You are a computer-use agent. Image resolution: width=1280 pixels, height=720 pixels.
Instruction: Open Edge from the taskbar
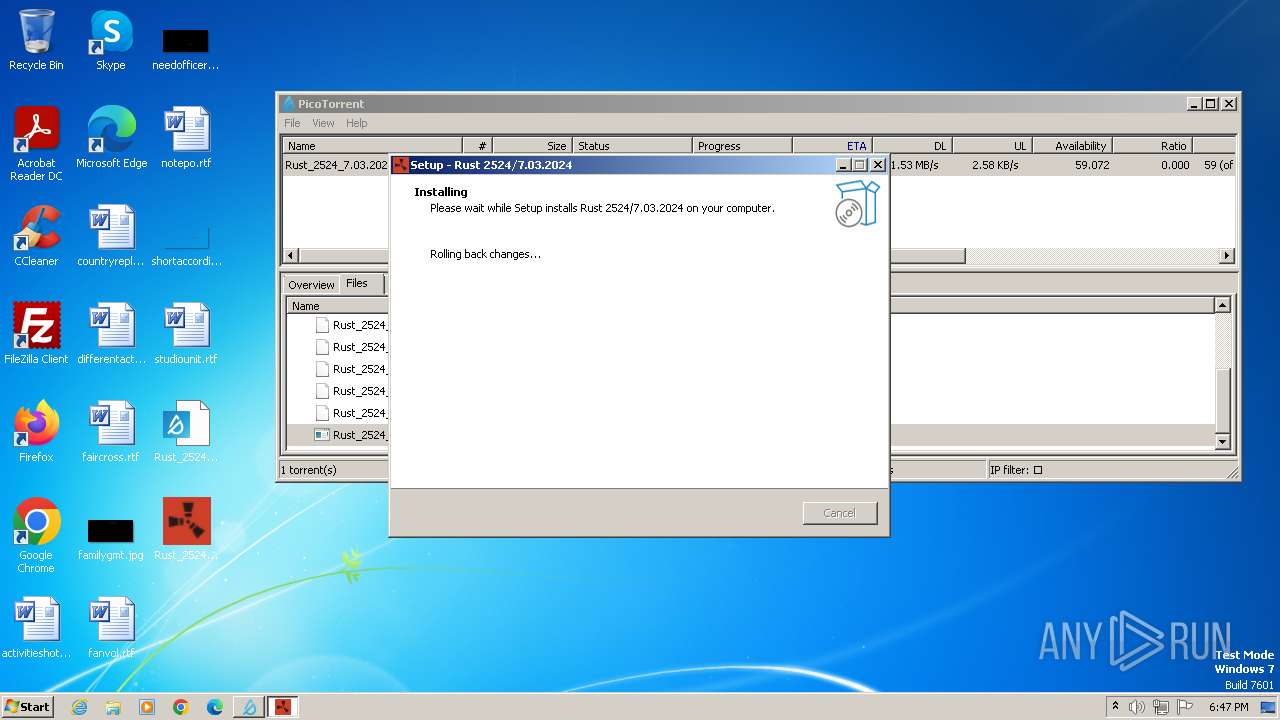215,707
